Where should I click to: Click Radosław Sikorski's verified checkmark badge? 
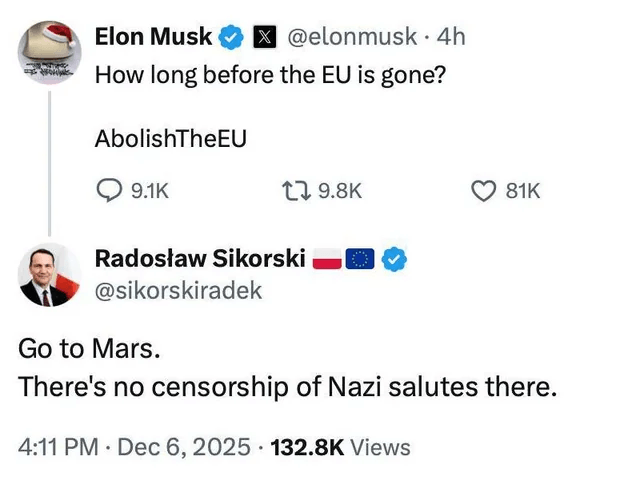click(394, 260)
